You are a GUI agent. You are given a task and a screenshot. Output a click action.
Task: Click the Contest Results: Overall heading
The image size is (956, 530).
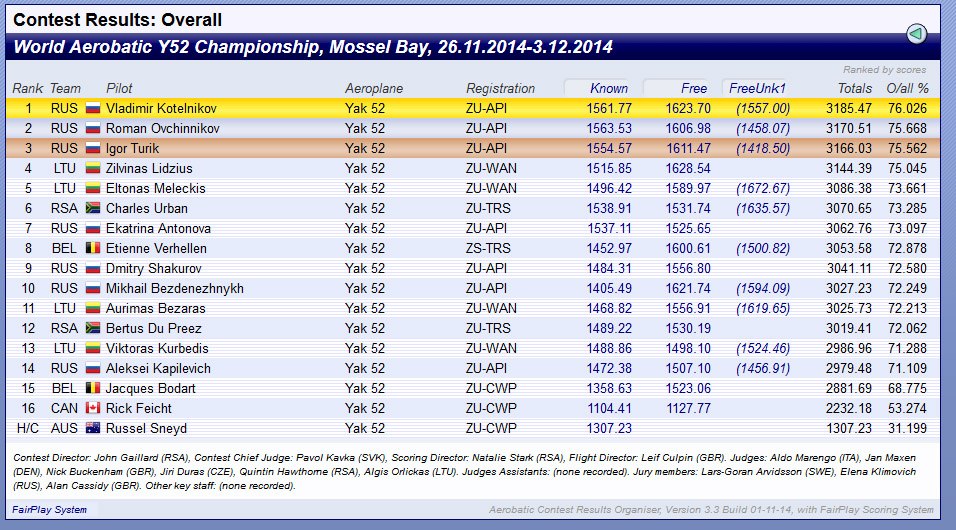(117, 20)
